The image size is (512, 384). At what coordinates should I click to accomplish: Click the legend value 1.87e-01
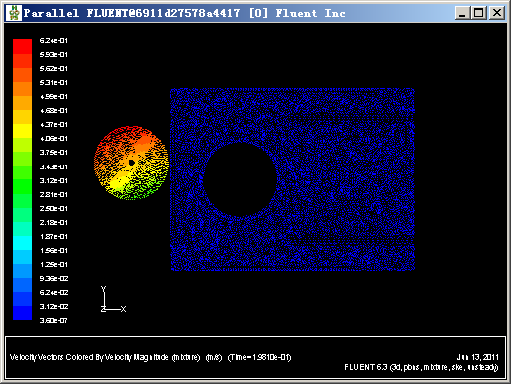53,236
